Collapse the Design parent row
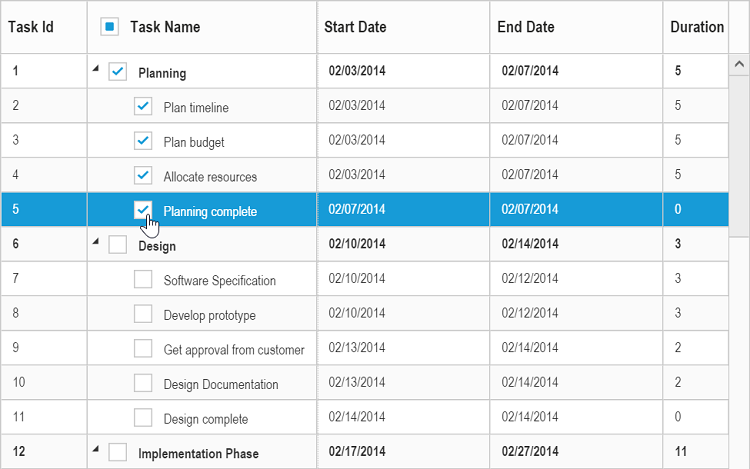750x469 pixels. coord(96,242)
